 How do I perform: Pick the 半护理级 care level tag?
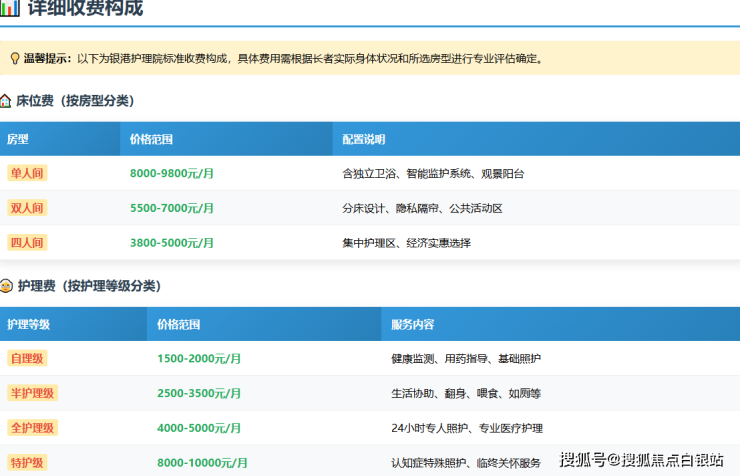(x=32, y=393)
